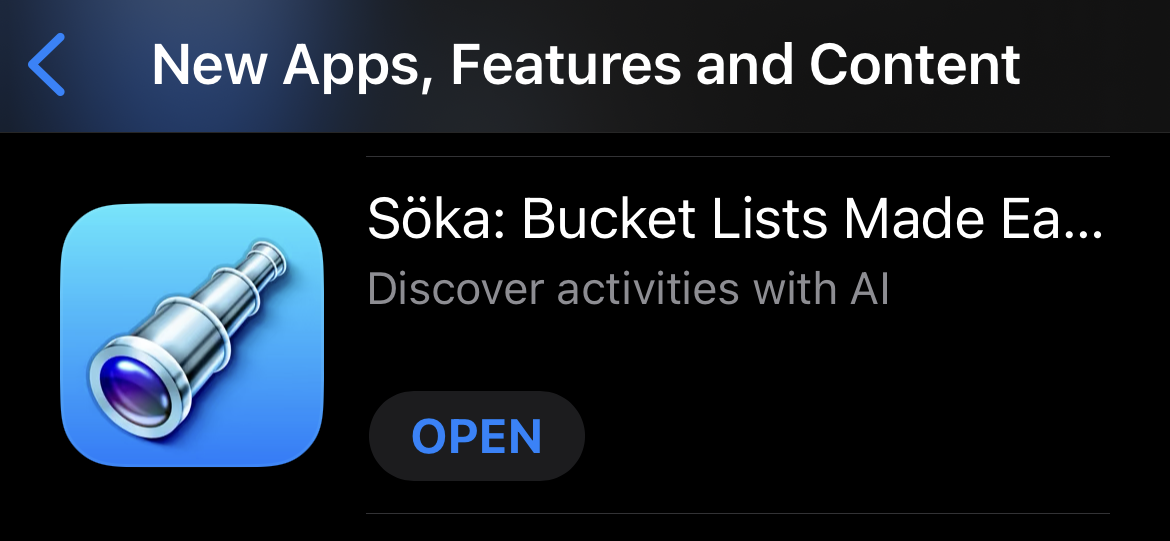Tap the word Content in the page title
Viewport: 1170px width, 541px height.
coord(916,65)
